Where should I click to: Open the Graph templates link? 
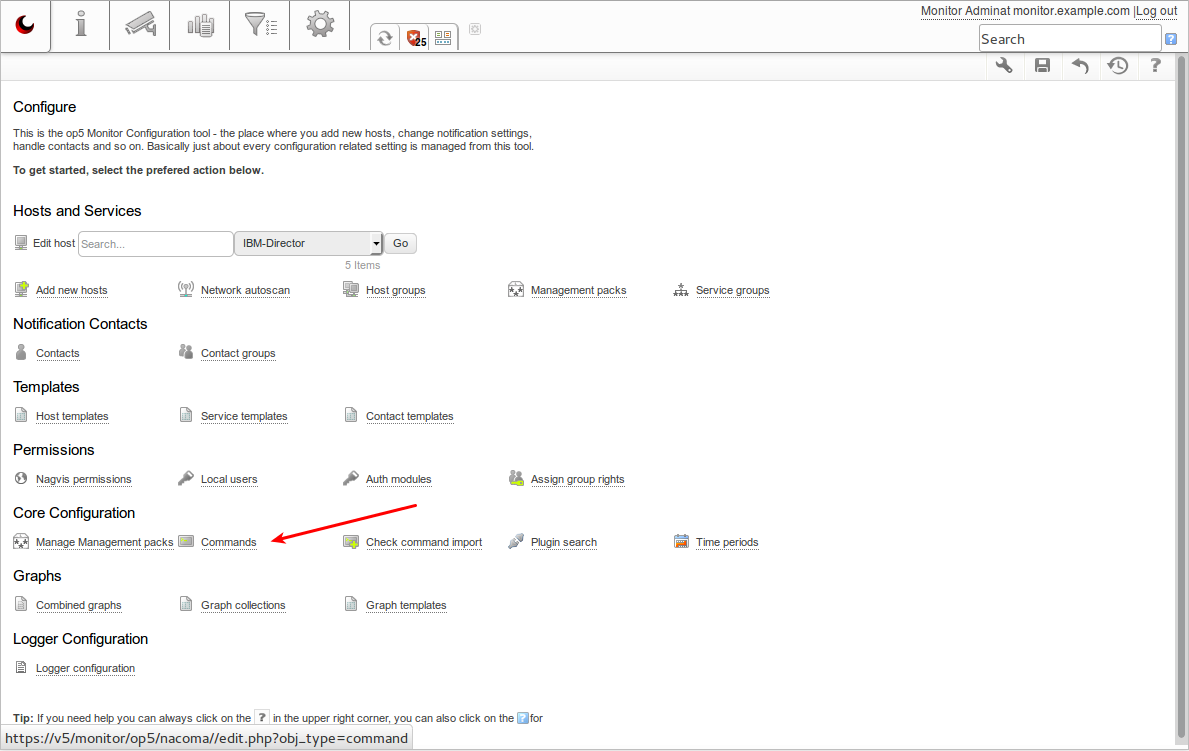point(406,605)
